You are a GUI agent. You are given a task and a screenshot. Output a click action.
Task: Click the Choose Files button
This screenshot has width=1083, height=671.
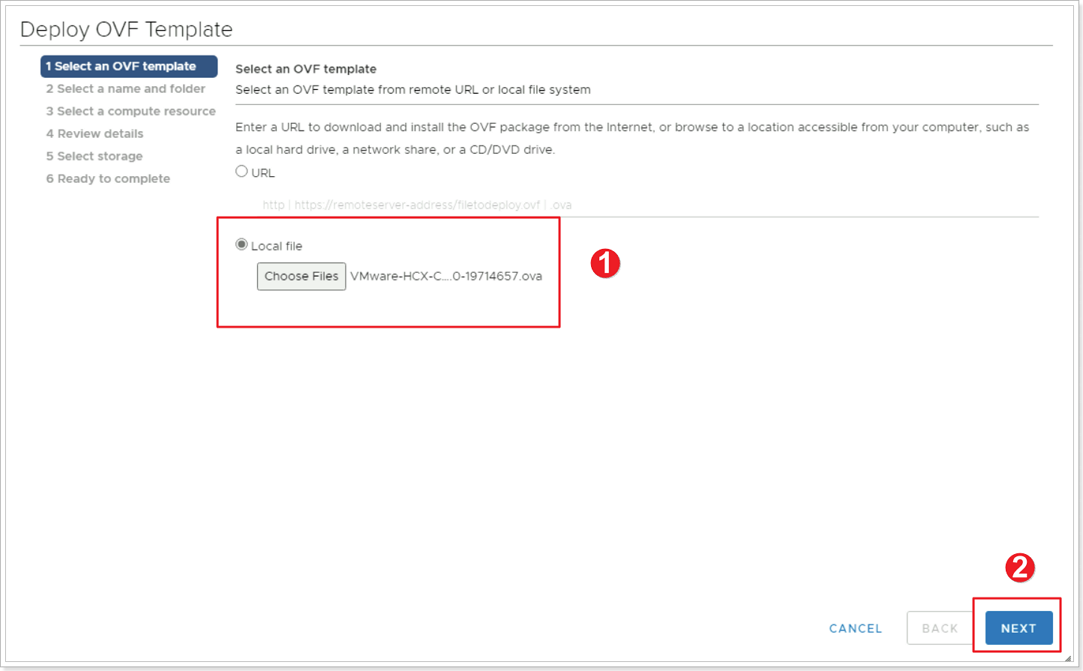click(301, 276)
